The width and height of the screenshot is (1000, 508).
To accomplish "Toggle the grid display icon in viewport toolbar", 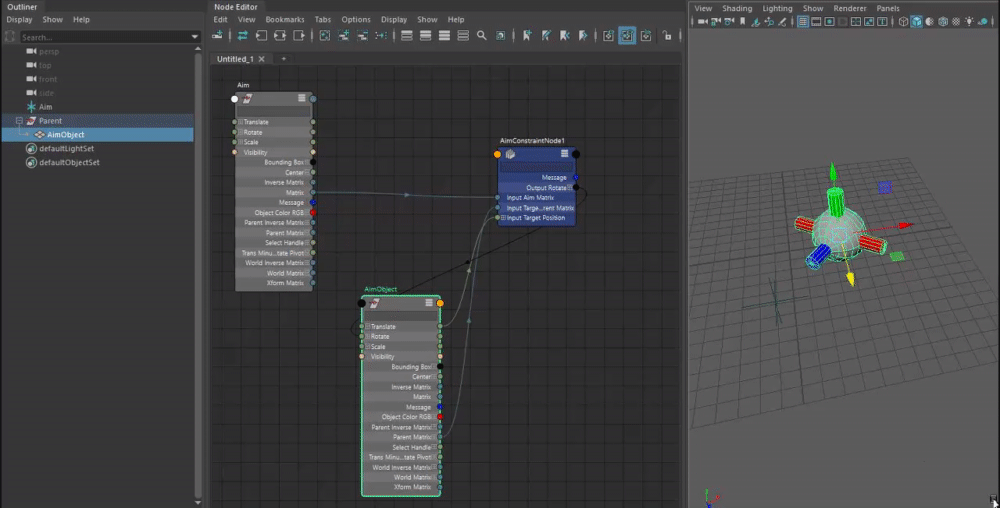I will (x=803, y=21).
